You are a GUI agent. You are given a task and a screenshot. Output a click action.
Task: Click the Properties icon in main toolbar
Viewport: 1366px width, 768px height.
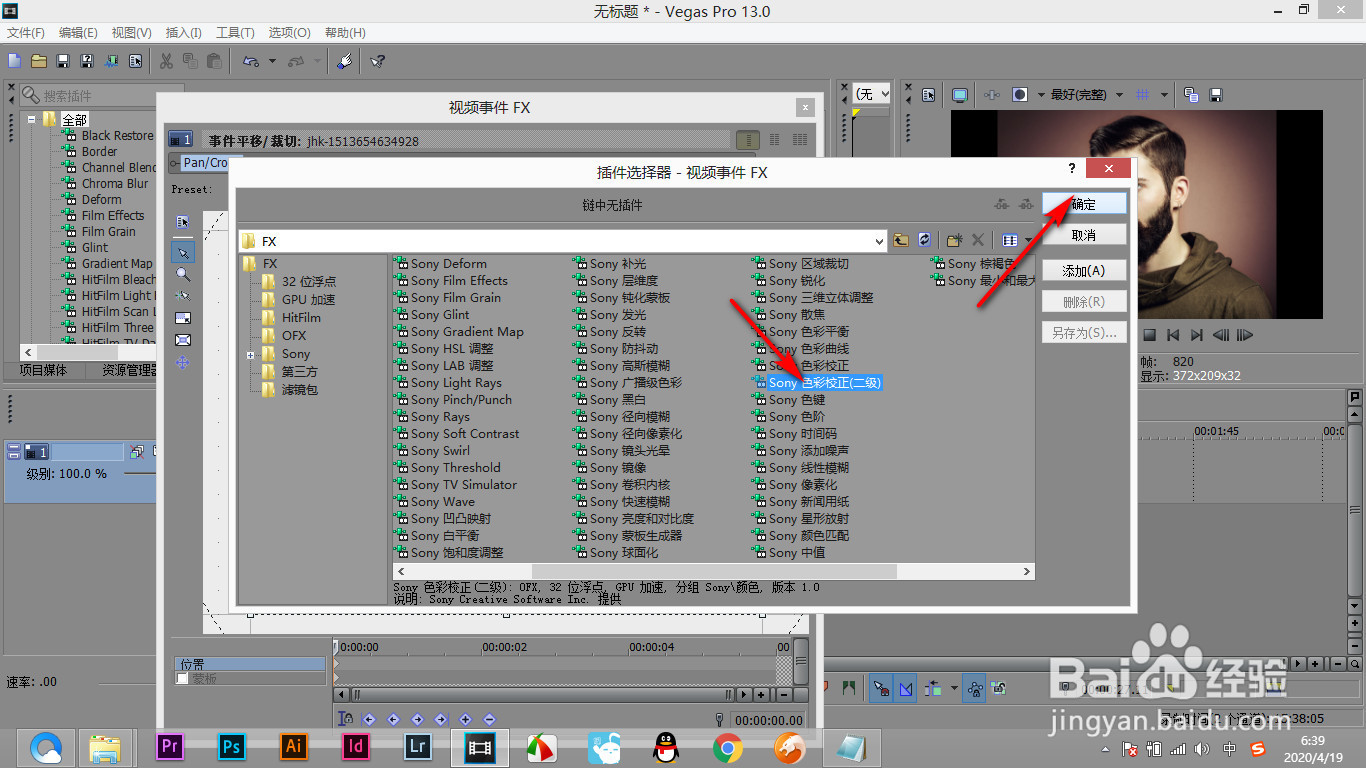[135, 61]
